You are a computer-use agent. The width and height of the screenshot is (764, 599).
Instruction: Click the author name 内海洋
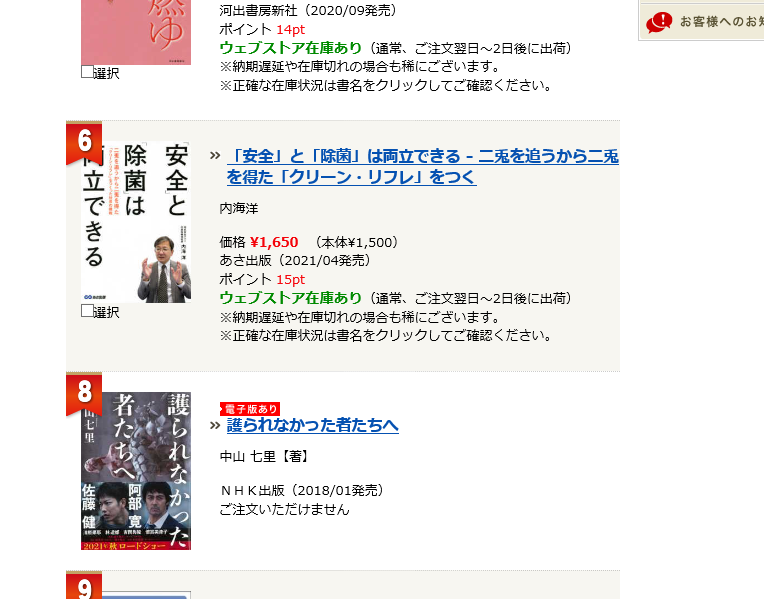point(239,209)
